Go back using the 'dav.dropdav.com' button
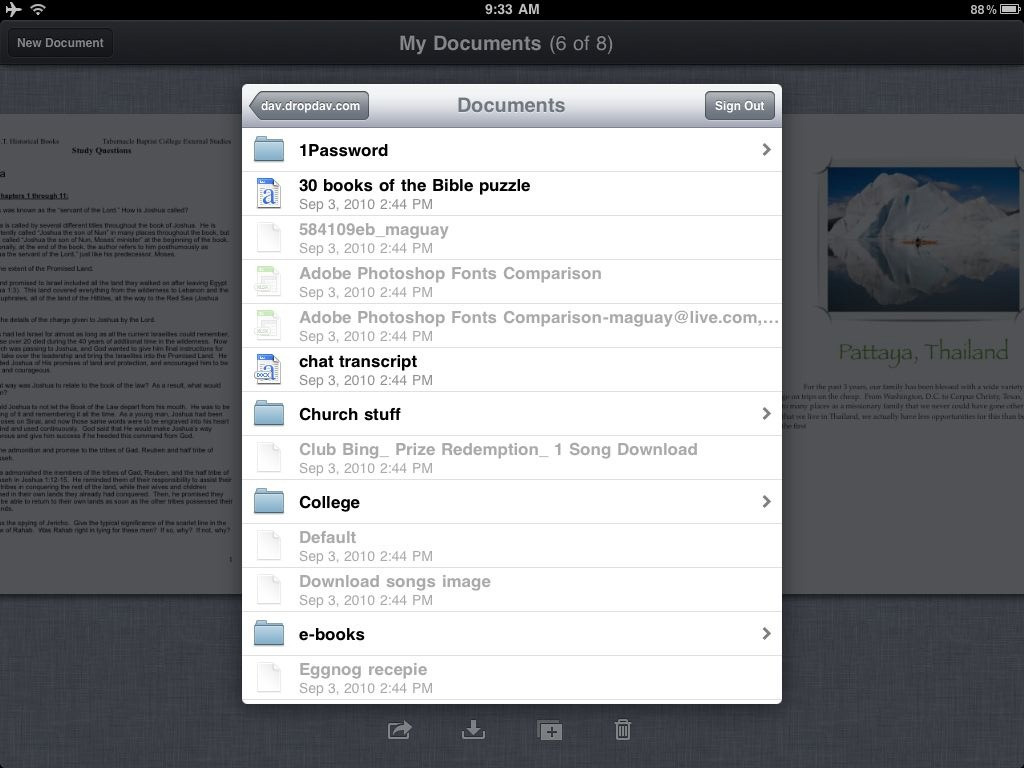Screen dimensions: 1024x768 pyautogui.click(x=308, y=105)
